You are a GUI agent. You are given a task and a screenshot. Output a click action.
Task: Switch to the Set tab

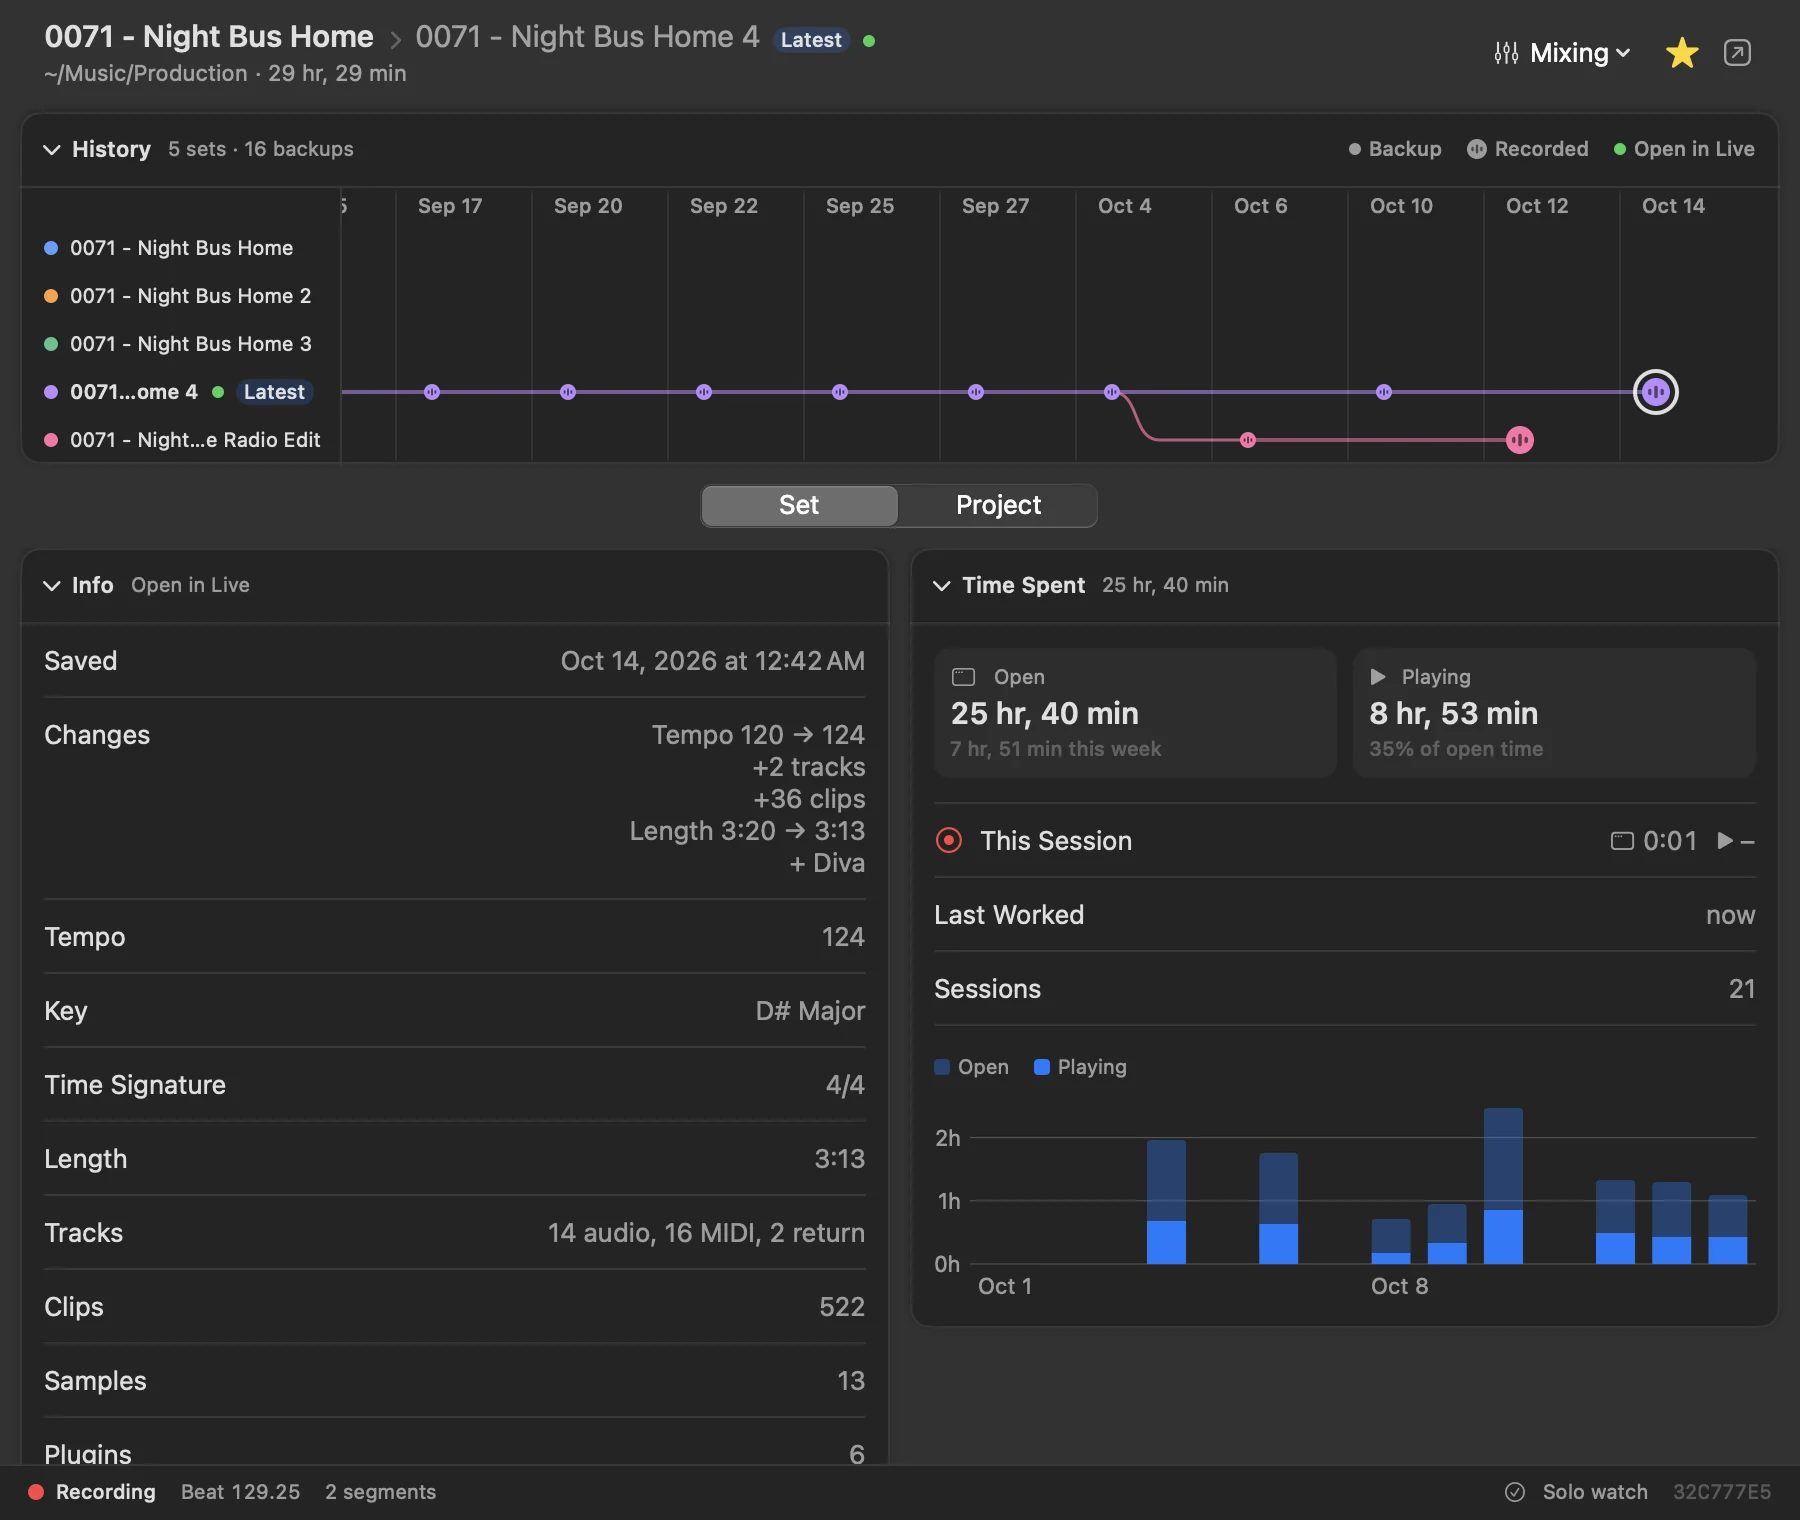pyautogui.click(x=799, y=505)
